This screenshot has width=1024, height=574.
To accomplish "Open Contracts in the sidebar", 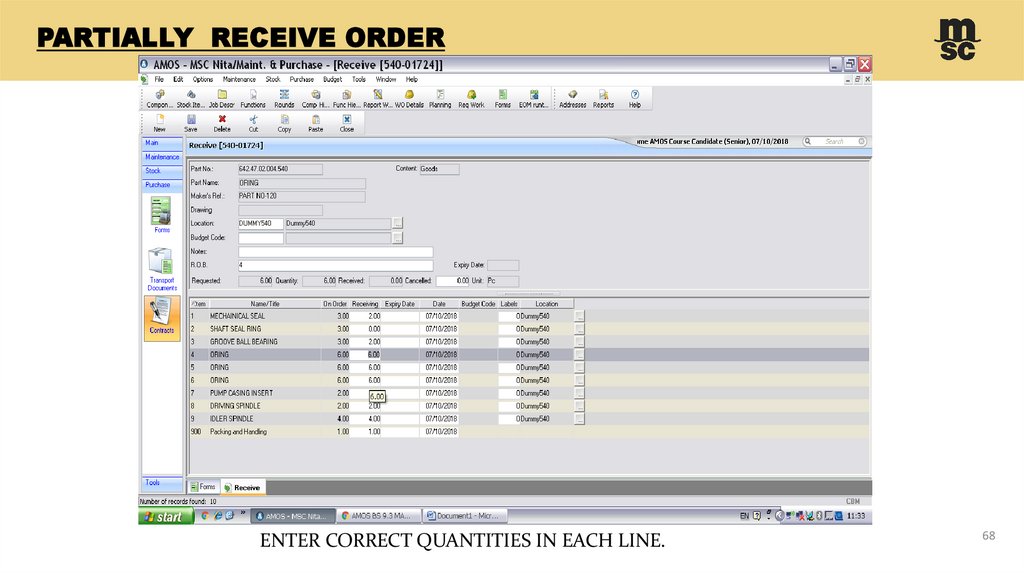I will 161,317.
